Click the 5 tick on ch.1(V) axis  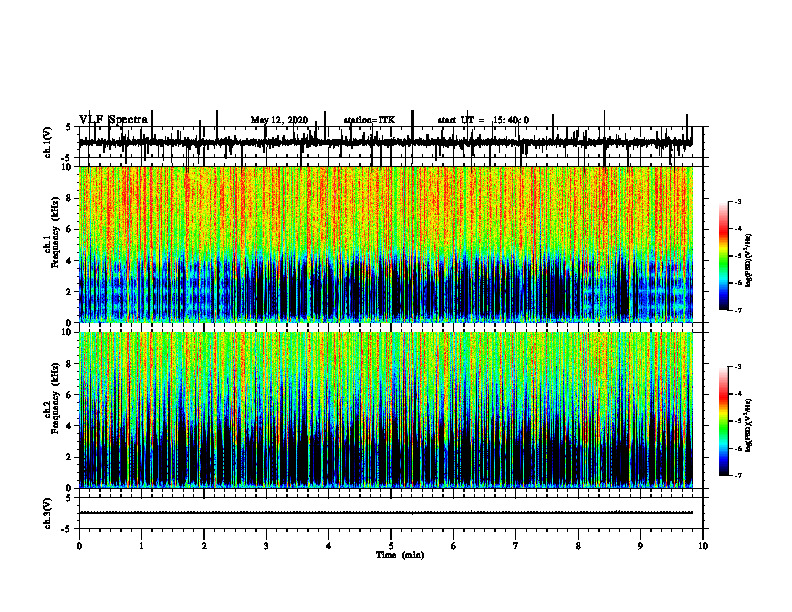[x=70, y=127]
